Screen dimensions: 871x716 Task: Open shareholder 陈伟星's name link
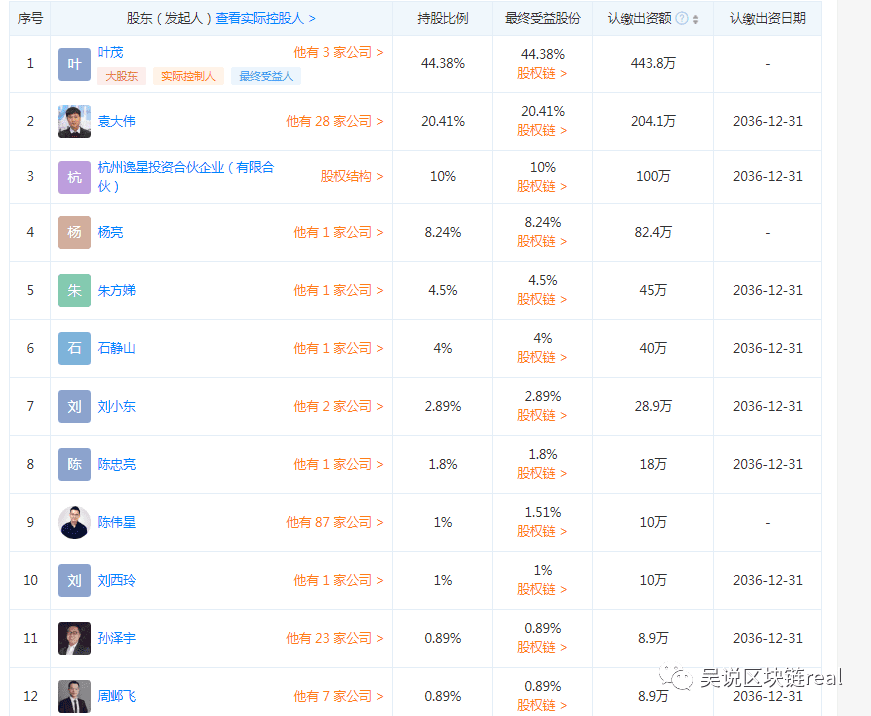[x=117, y=522]
